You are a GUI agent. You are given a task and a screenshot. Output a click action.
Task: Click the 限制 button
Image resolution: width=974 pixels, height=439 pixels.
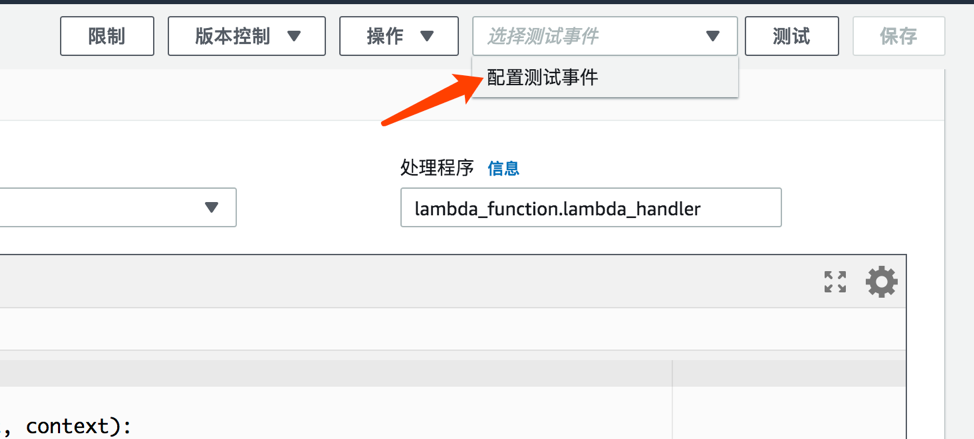107,36
